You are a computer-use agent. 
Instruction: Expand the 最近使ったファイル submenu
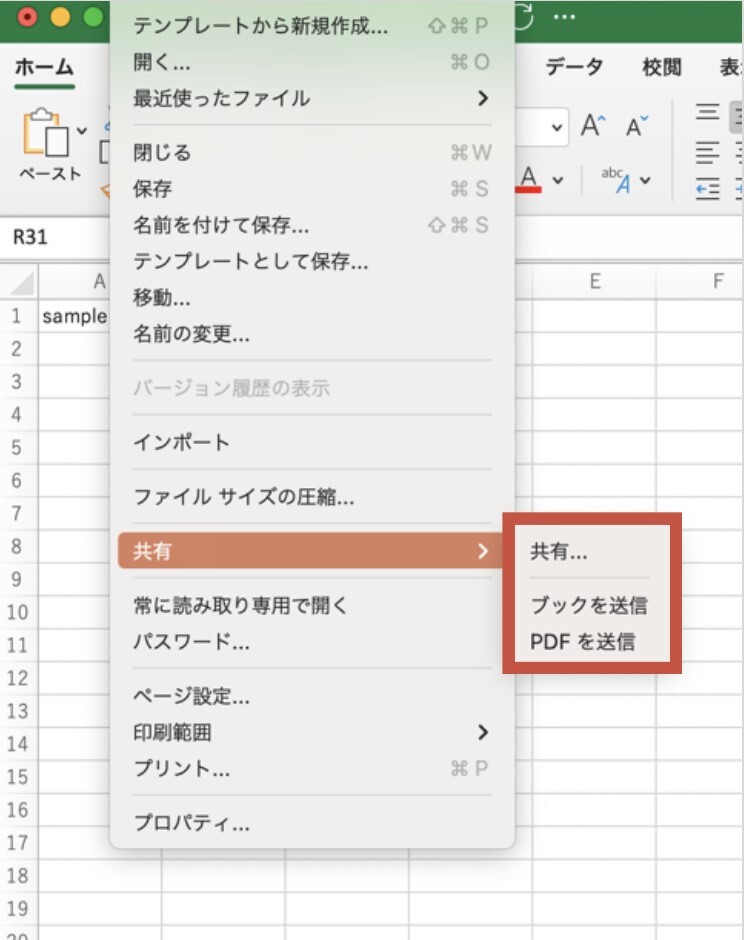tap(483, 98)
